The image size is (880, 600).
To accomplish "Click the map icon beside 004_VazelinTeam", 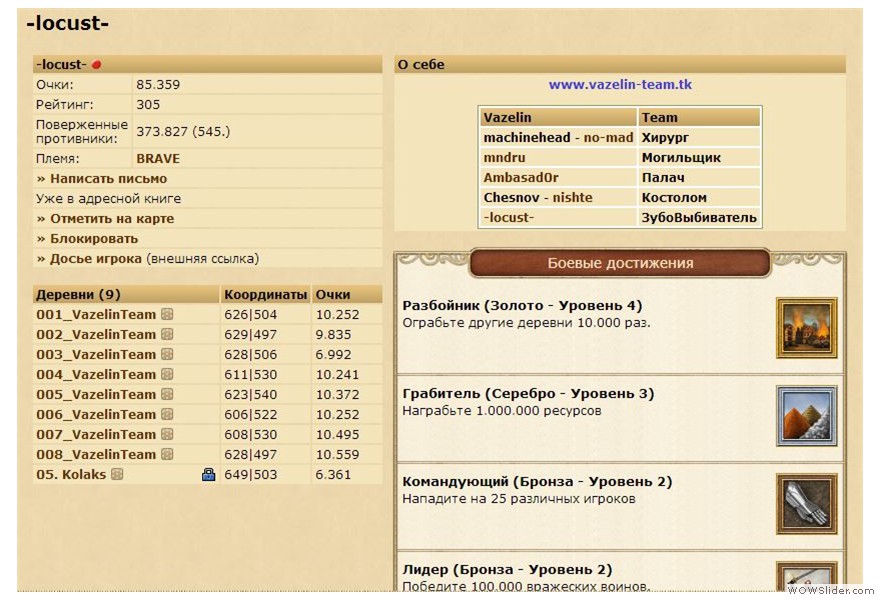I will pyautogui.click(x=168, y=375).
